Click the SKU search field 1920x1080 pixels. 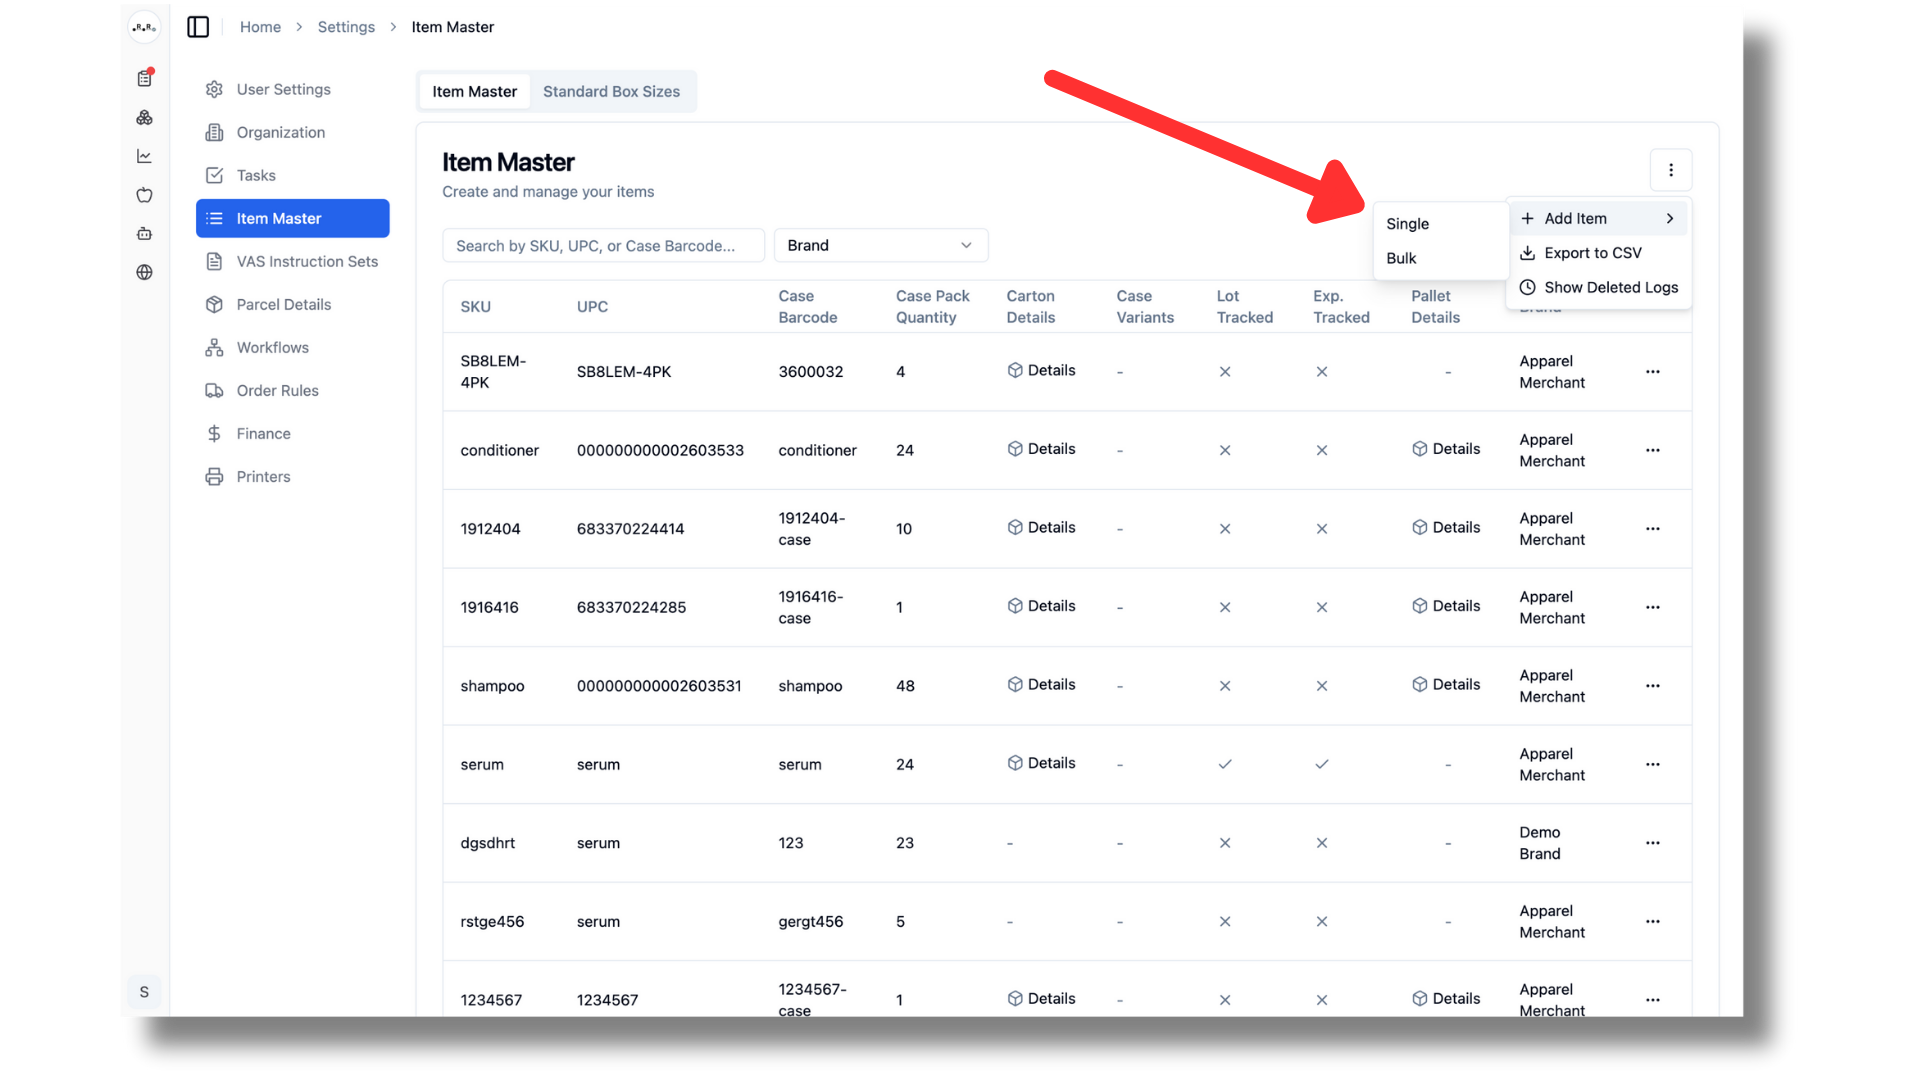[603, 245]
